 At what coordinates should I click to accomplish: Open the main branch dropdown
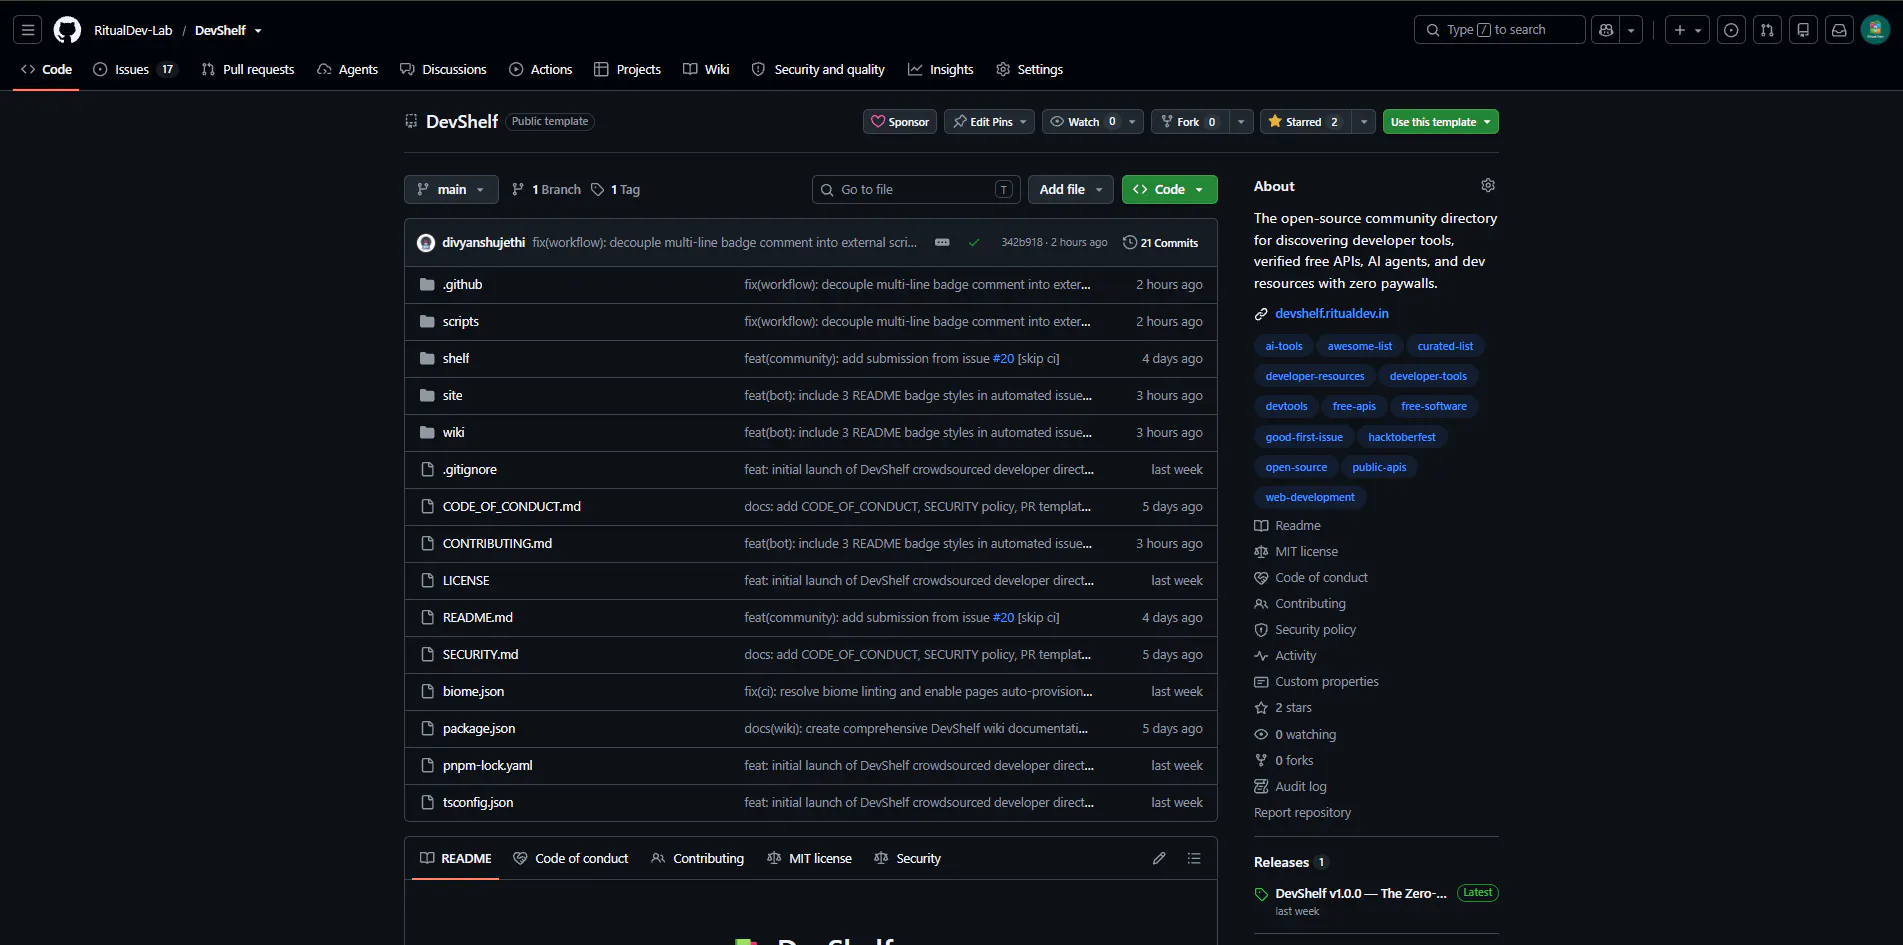tap(451, 189)
